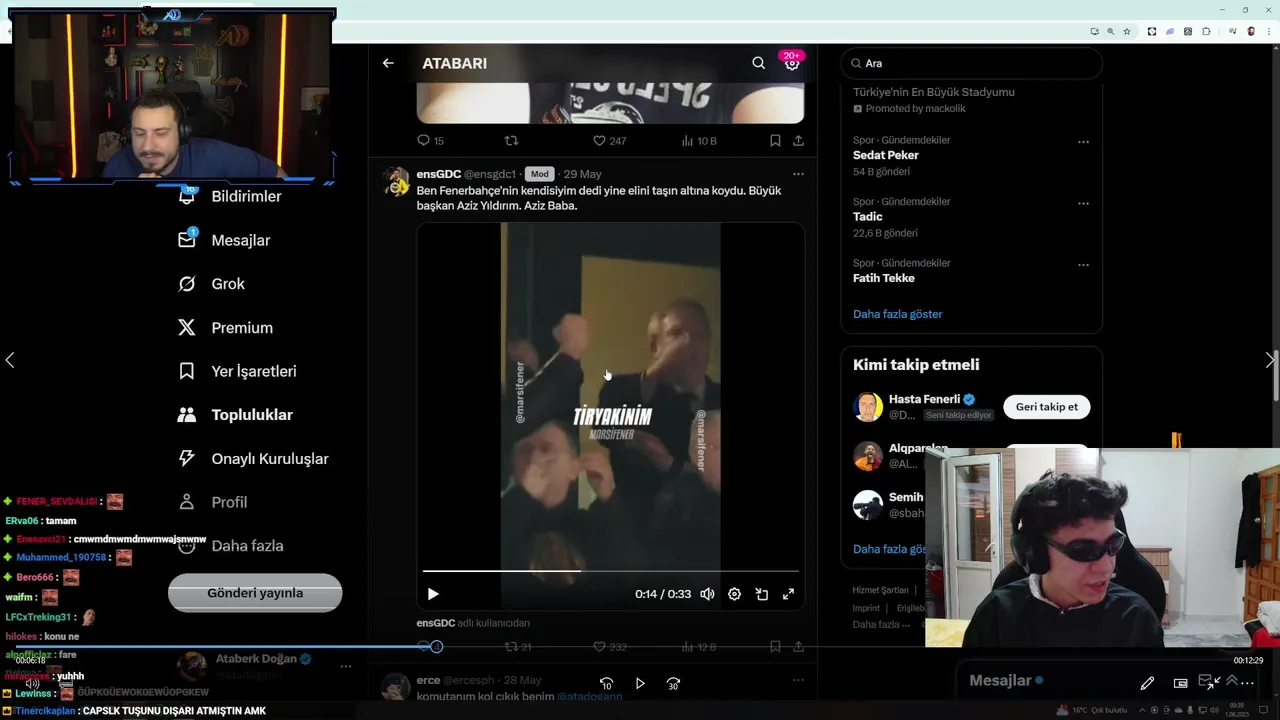Repost the tweet above ensGDC's post

click(x=511, y=141)
